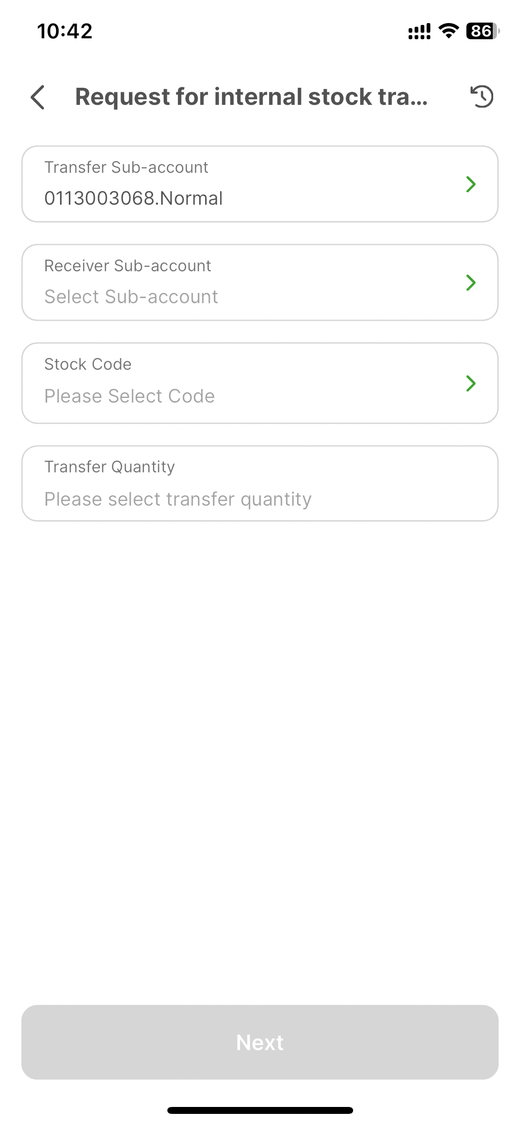The width and height of the screenshot is (520, 1125).
Task: Expand the Stock Code green chevron
Action: 471,383
